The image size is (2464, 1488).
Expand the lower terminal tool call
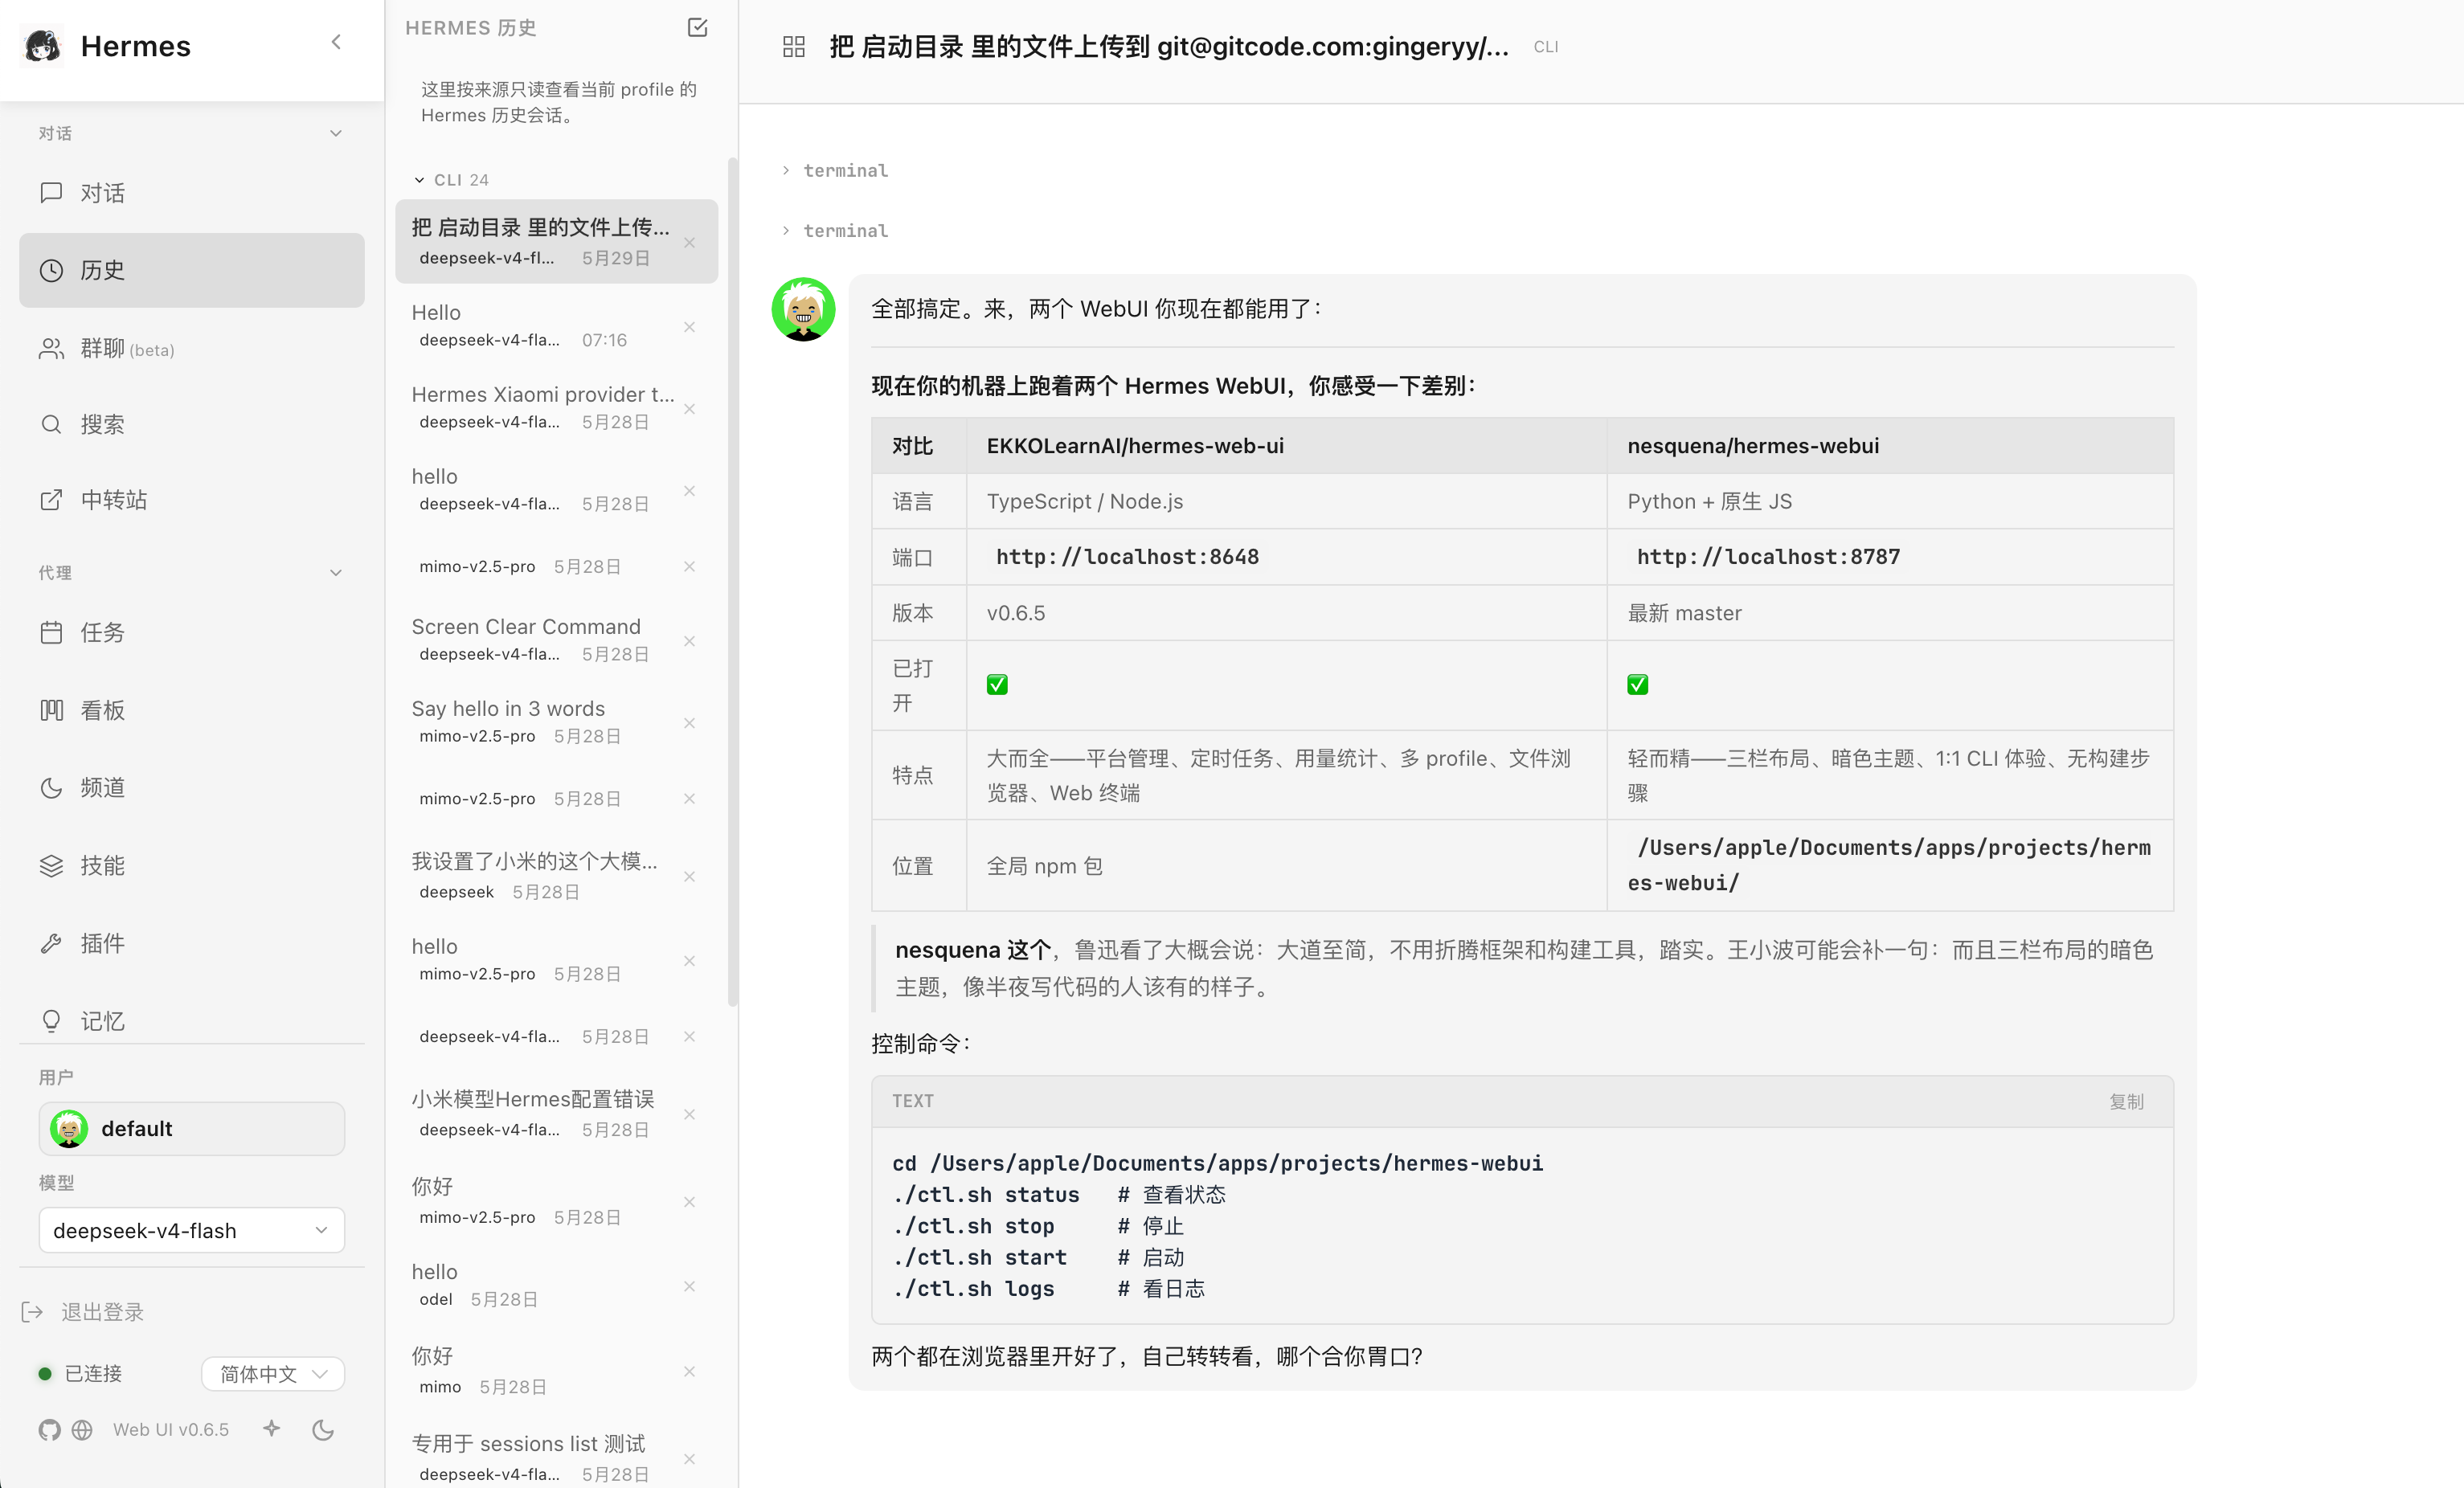pyautogui.click(x=835, y=230)
